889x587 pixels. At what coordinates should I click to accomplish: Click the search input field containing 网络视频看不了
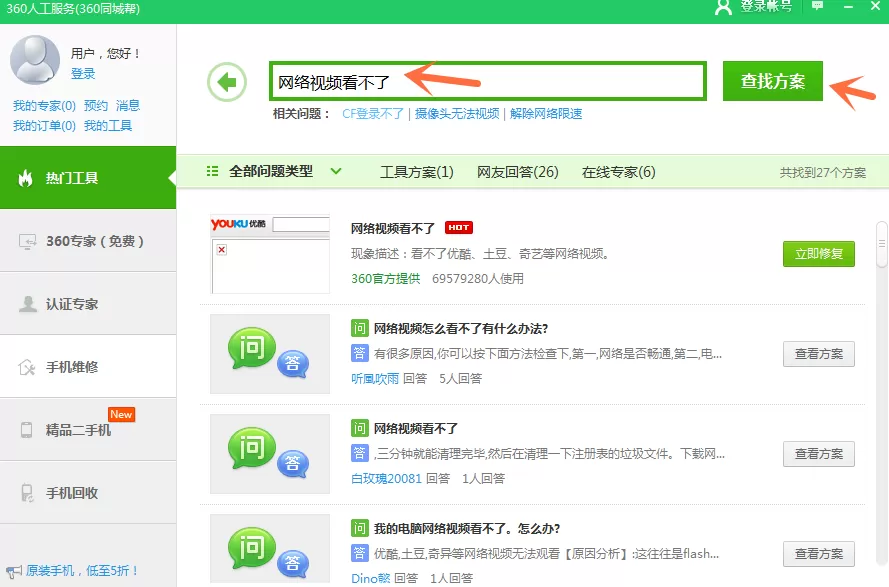(x=488, y=82)
